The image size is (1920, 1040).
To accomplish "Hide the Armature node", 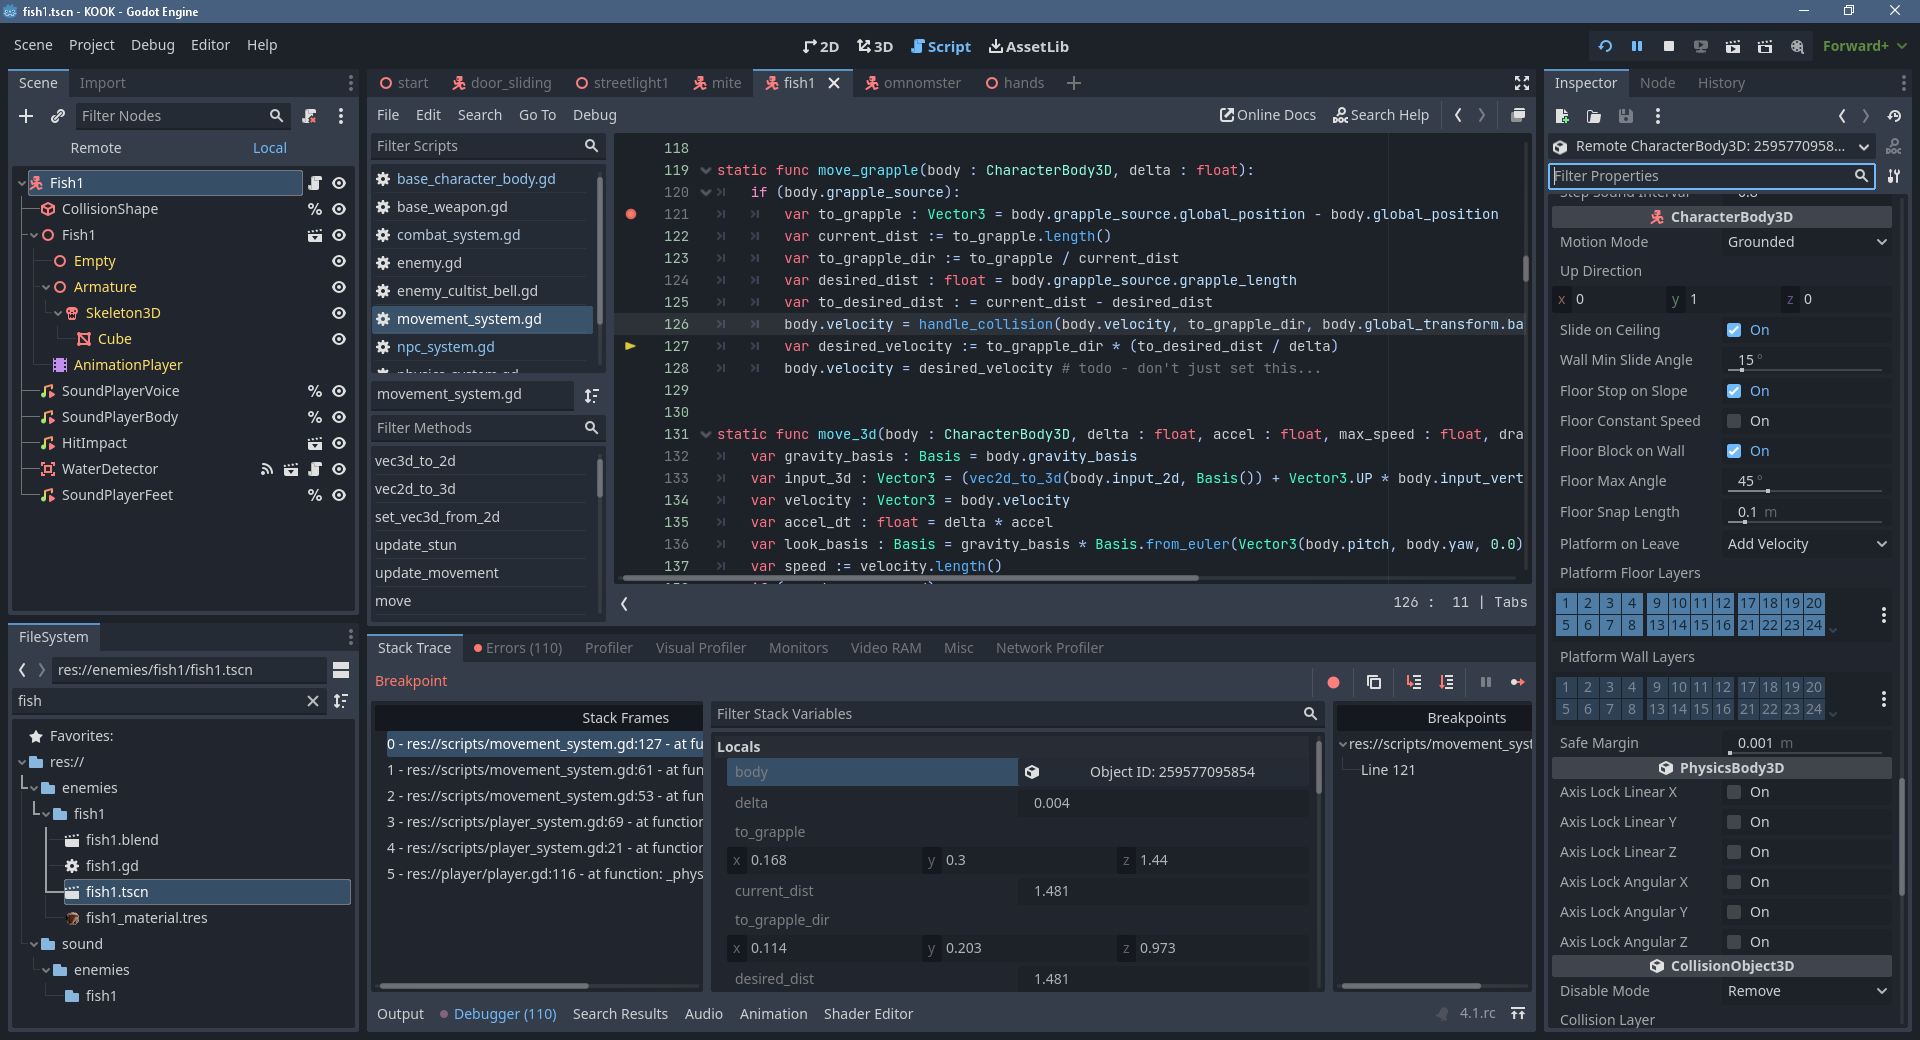I will tap(339, 287).
